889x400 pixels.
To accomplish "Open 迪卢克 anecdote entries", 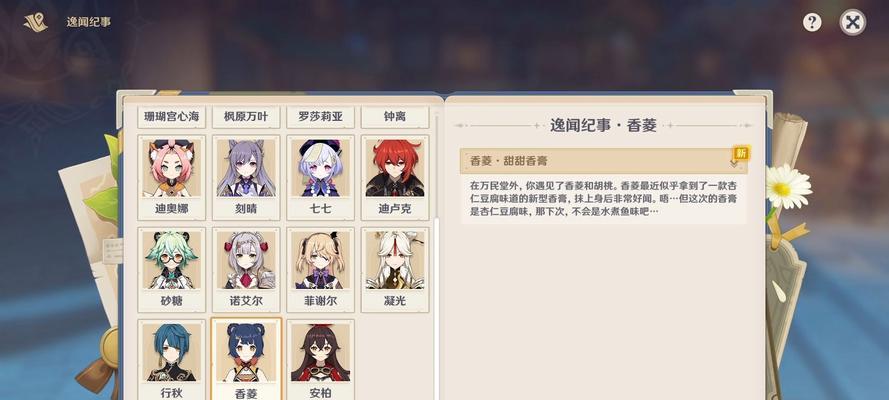I will (x=395, y=177).
